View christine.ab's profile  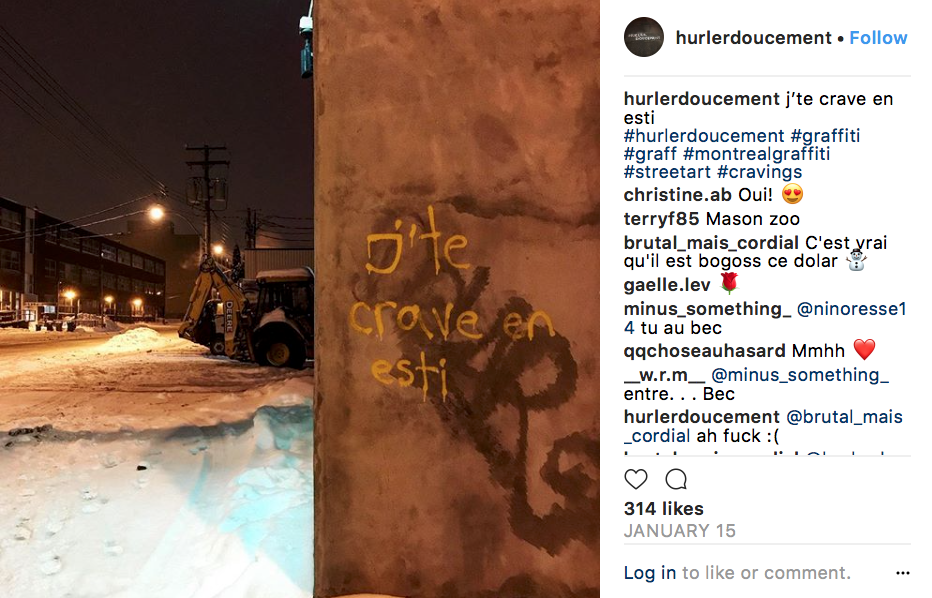tap(678, 194)
